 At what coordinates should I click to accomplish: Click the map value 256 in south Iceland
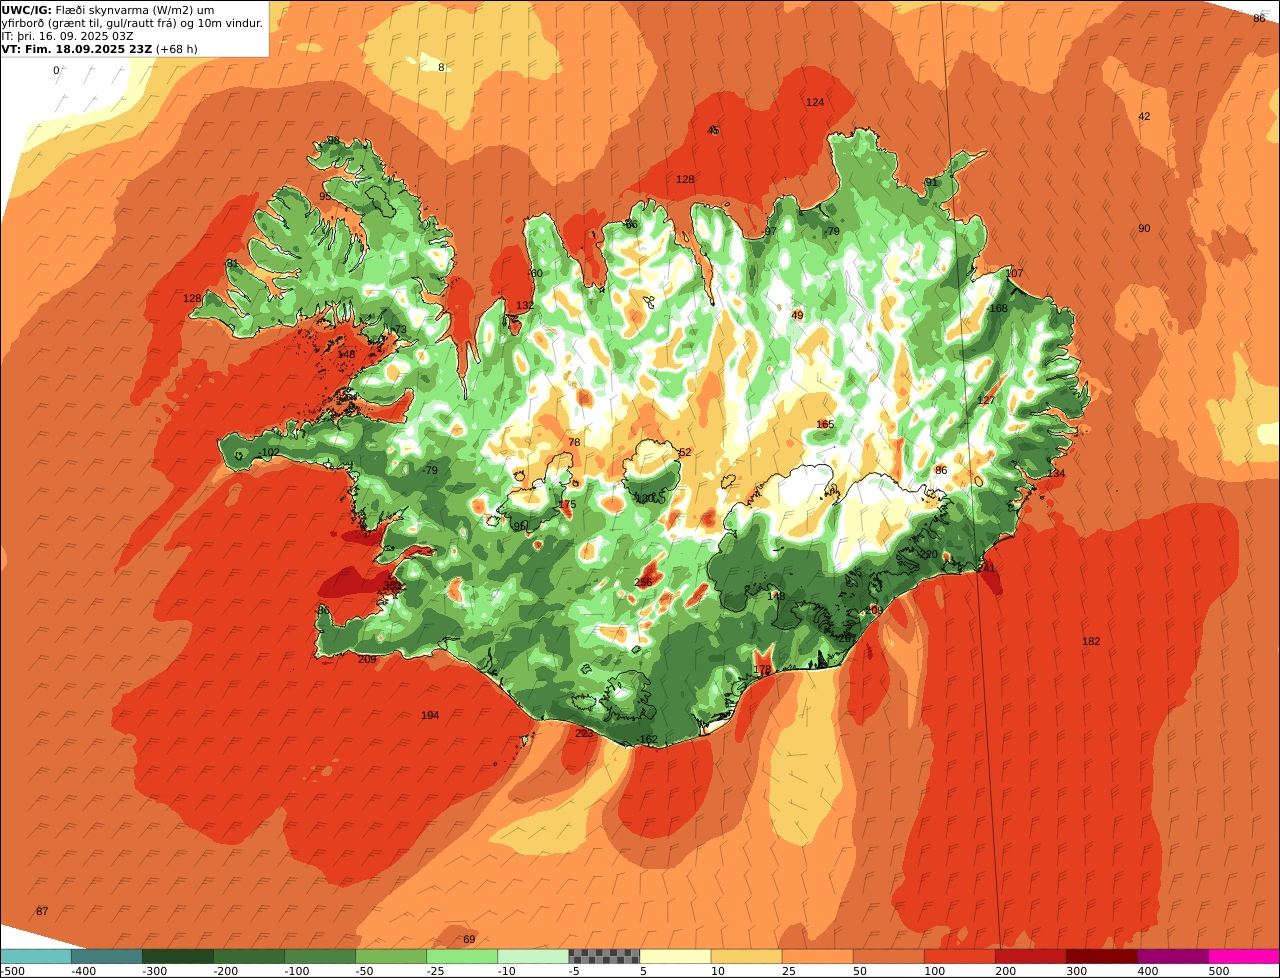point(643,583)
